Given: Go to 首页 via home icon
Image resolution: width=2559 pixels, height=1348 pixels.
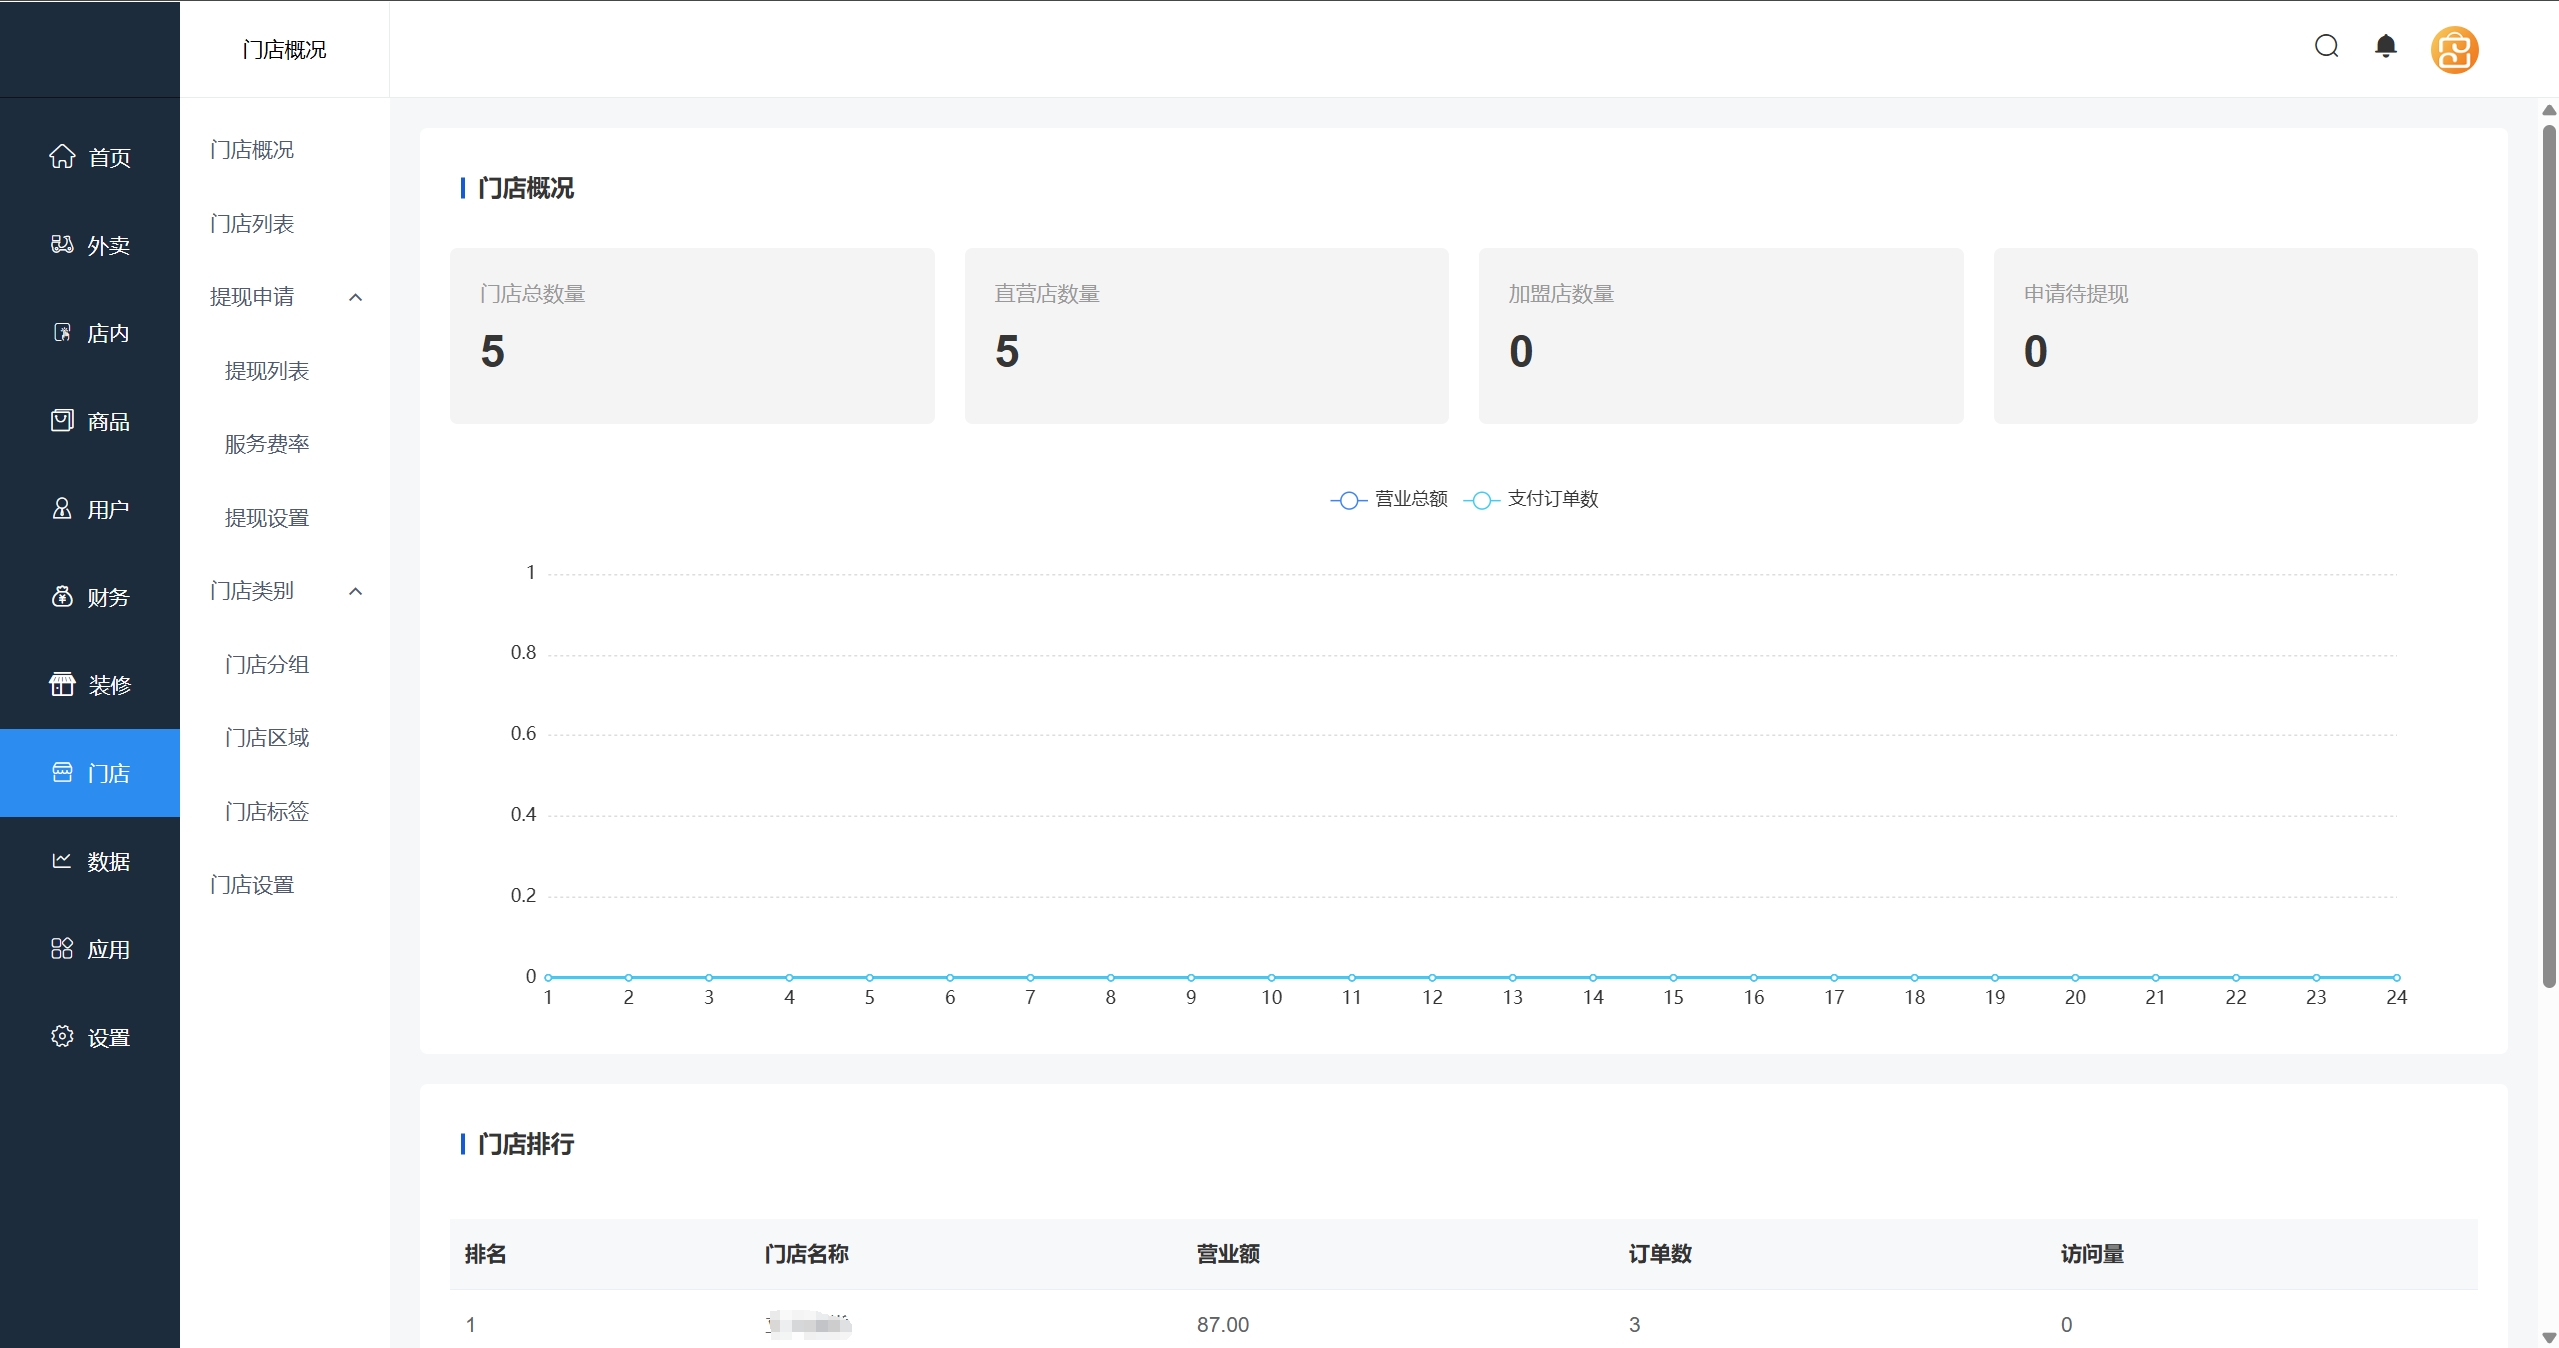Looking at the screenshot, I should (62, 157).
